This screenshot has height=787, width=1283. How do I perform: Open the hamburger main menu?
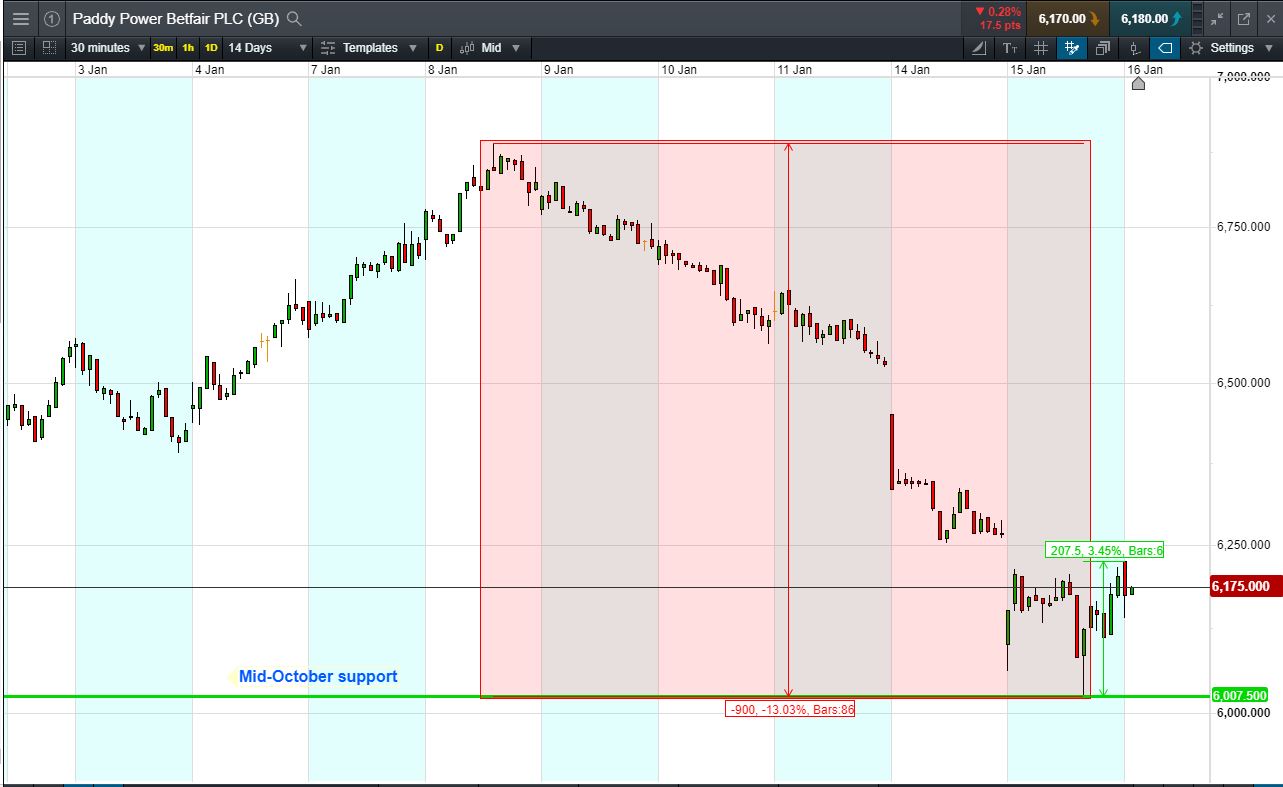(20, 18)
